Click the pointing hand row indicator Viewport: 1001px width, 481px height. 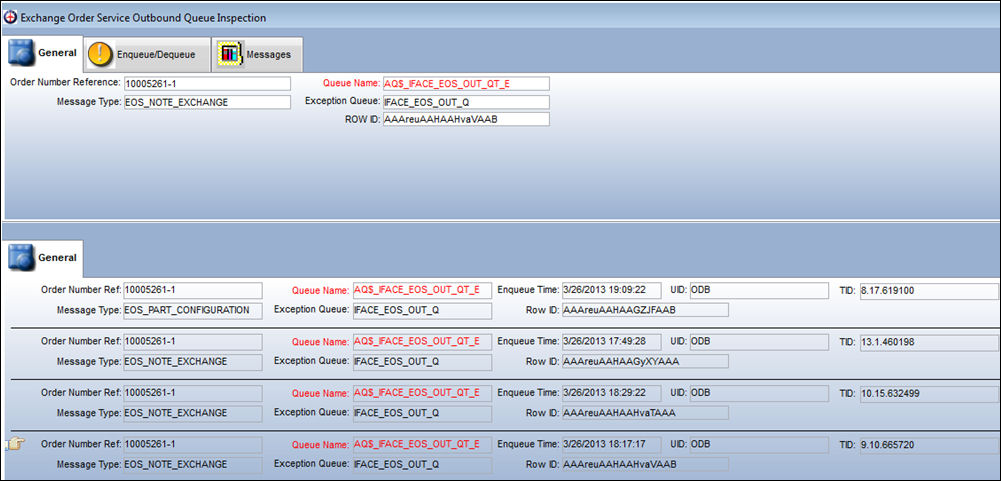click(14, 444)
